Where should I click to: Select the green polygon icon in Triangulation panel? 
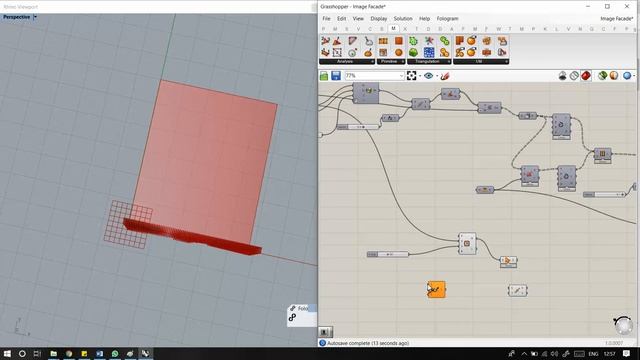pos(413,40)
